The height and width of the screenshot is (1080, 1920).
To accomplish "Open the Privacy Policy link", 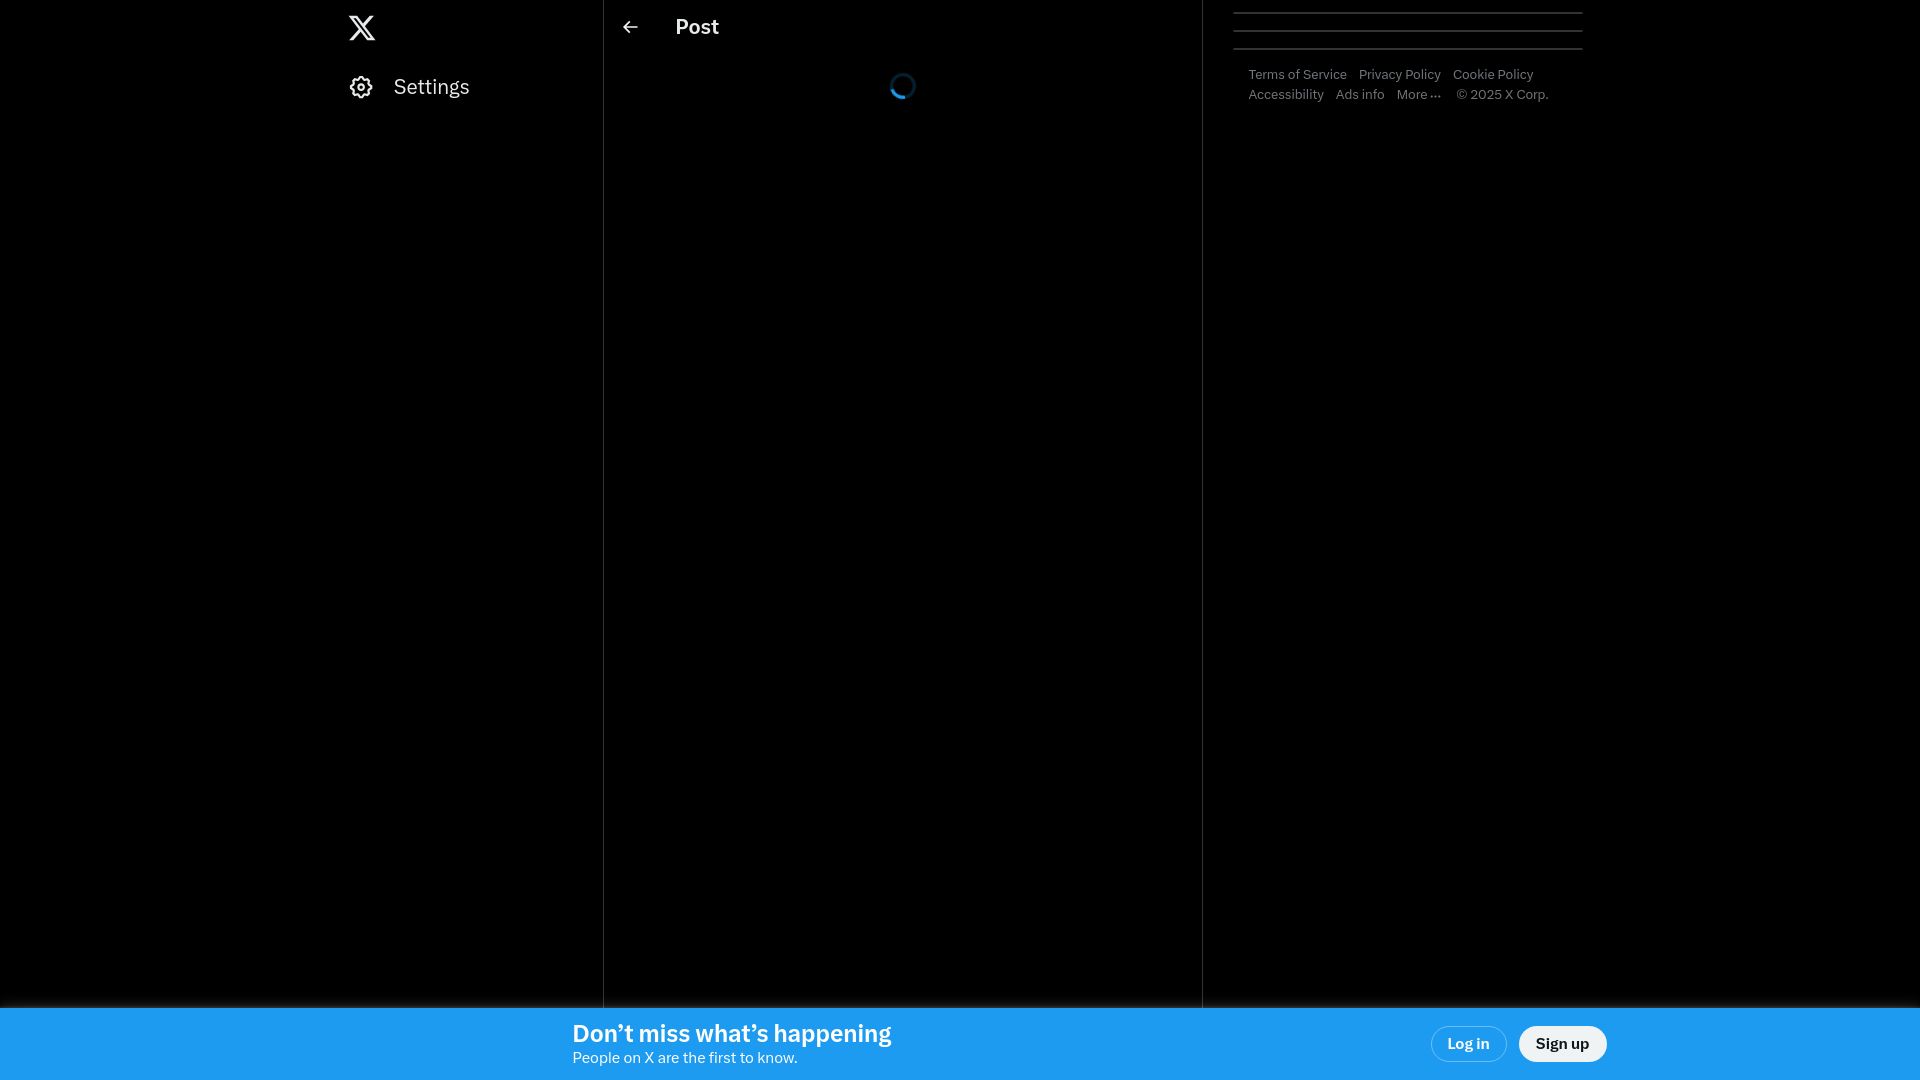I will coord(1399,75).
